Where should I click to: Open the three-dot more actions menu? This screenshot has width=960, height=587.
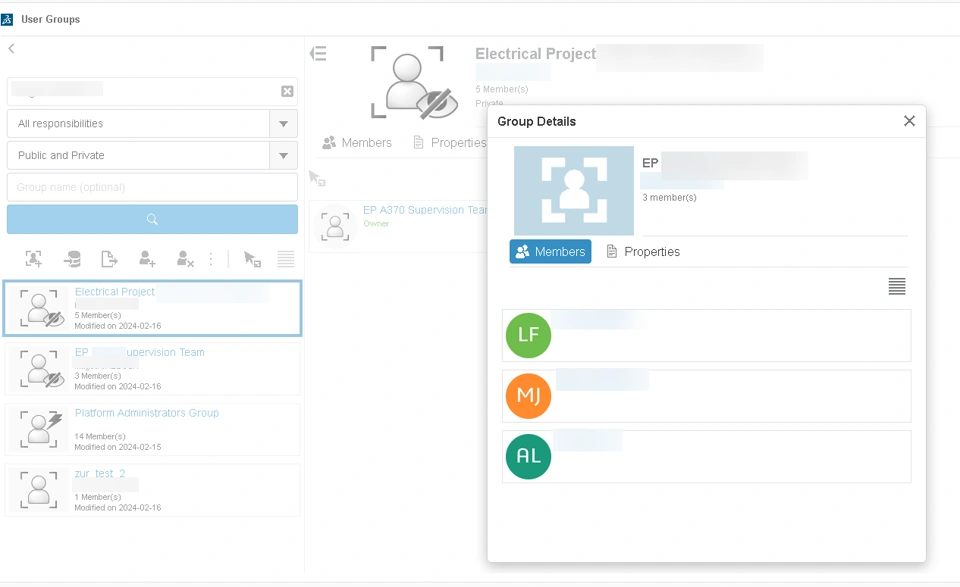click(211, 260)
